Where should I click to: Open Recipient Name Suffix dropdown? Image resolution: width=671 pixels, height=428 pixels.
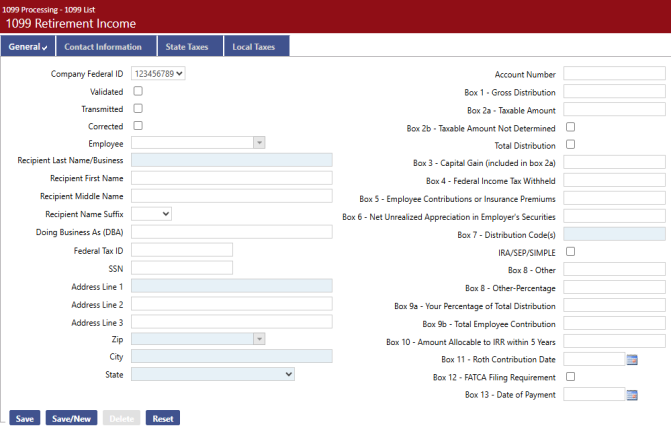pos(152,213)
